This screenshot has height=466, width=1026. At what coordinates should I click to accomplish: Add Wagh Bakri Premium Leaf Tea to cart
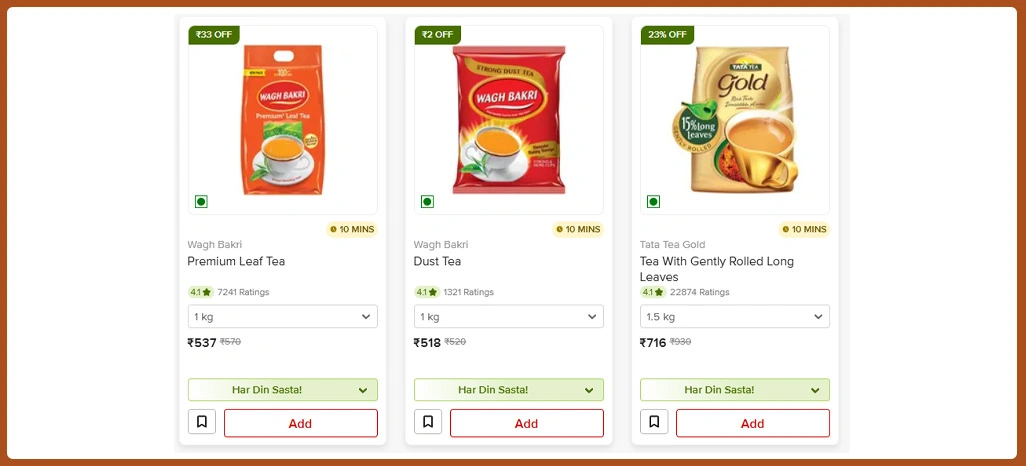(x=300, y=423)
